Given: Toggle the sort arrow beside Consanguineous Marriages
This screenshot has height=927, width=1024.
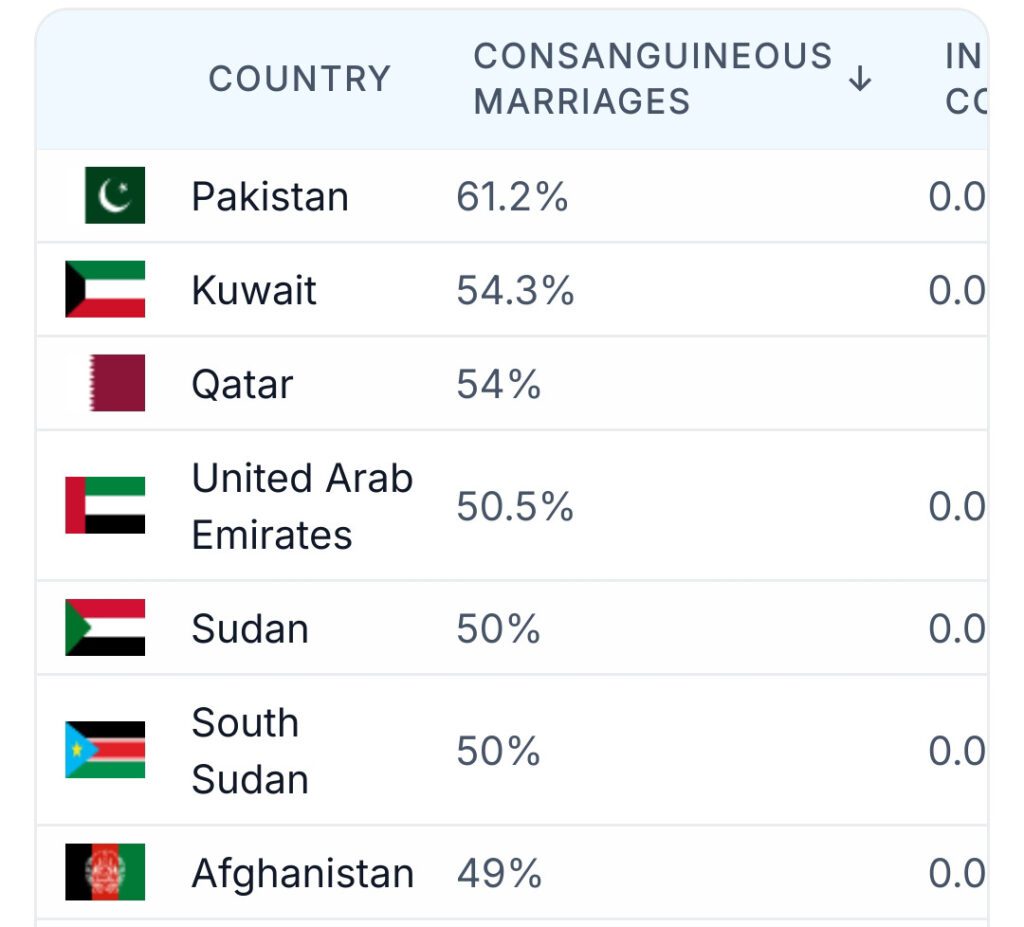Looking at the screenshot, I should click(x=860, y=79).
